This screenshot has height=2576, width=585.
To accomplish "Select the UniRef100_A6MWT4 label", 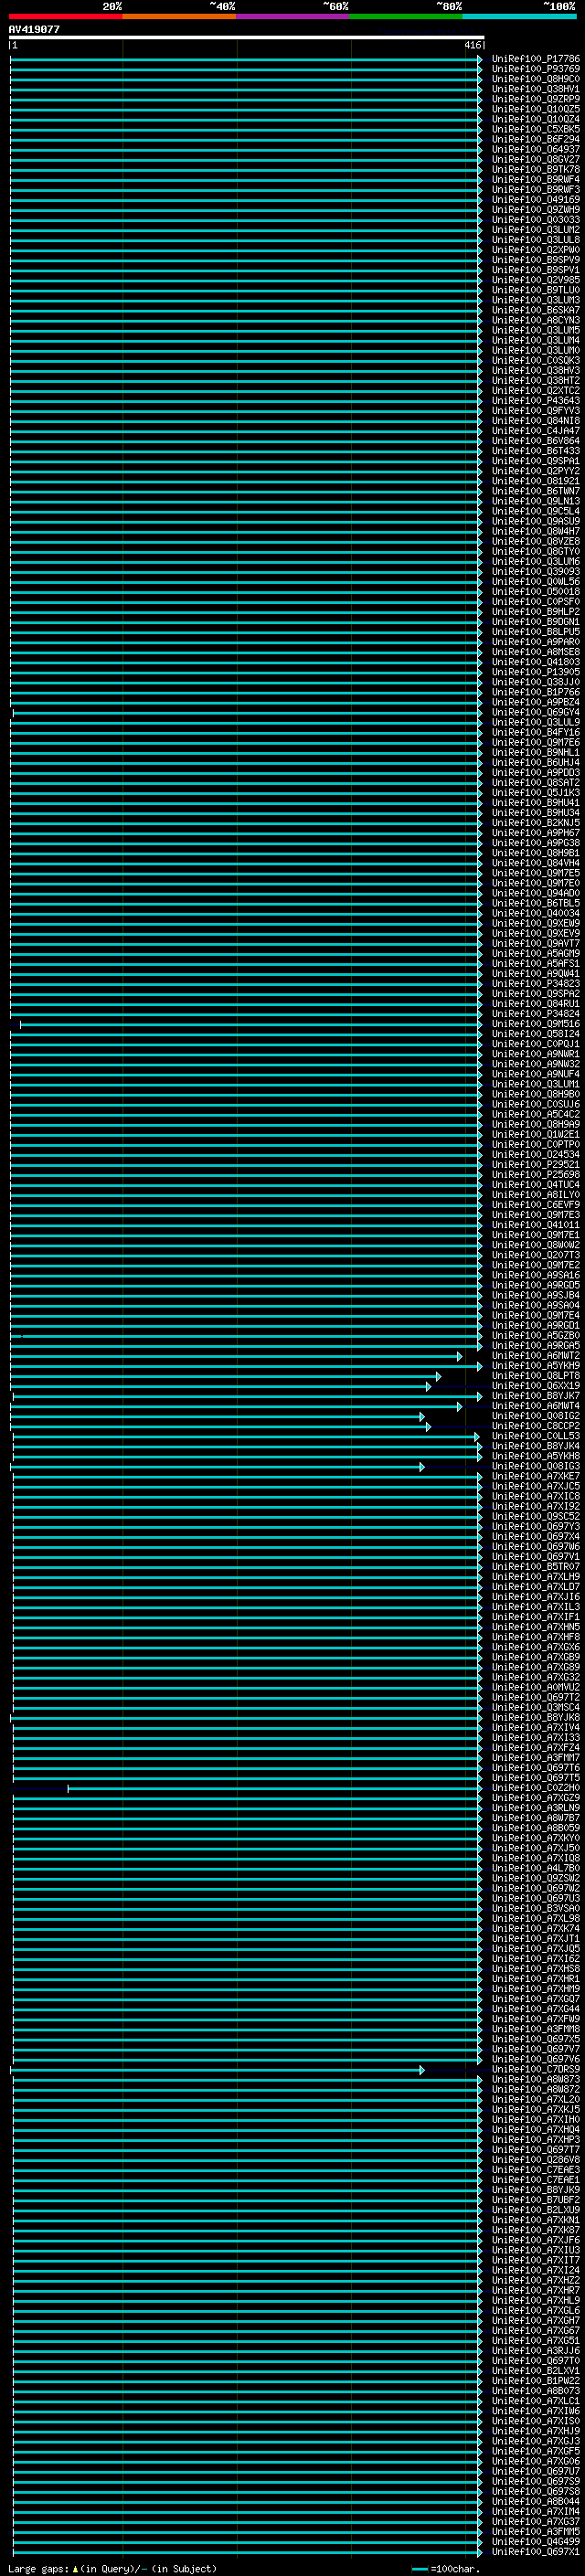I will (536, 1406).
